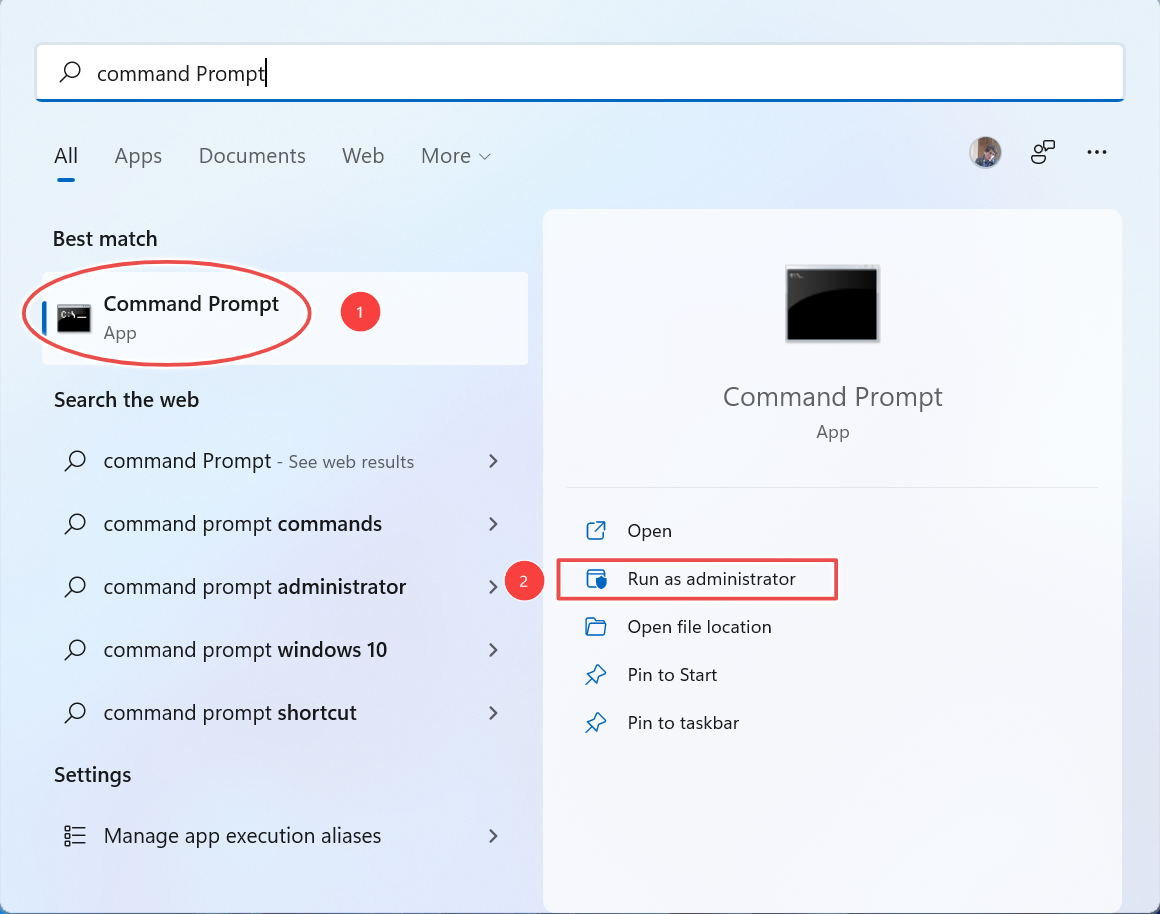This screenshot has height=914, width=1160.
Task: Select the Command Prompt best match result
Action: pos(190,317)
